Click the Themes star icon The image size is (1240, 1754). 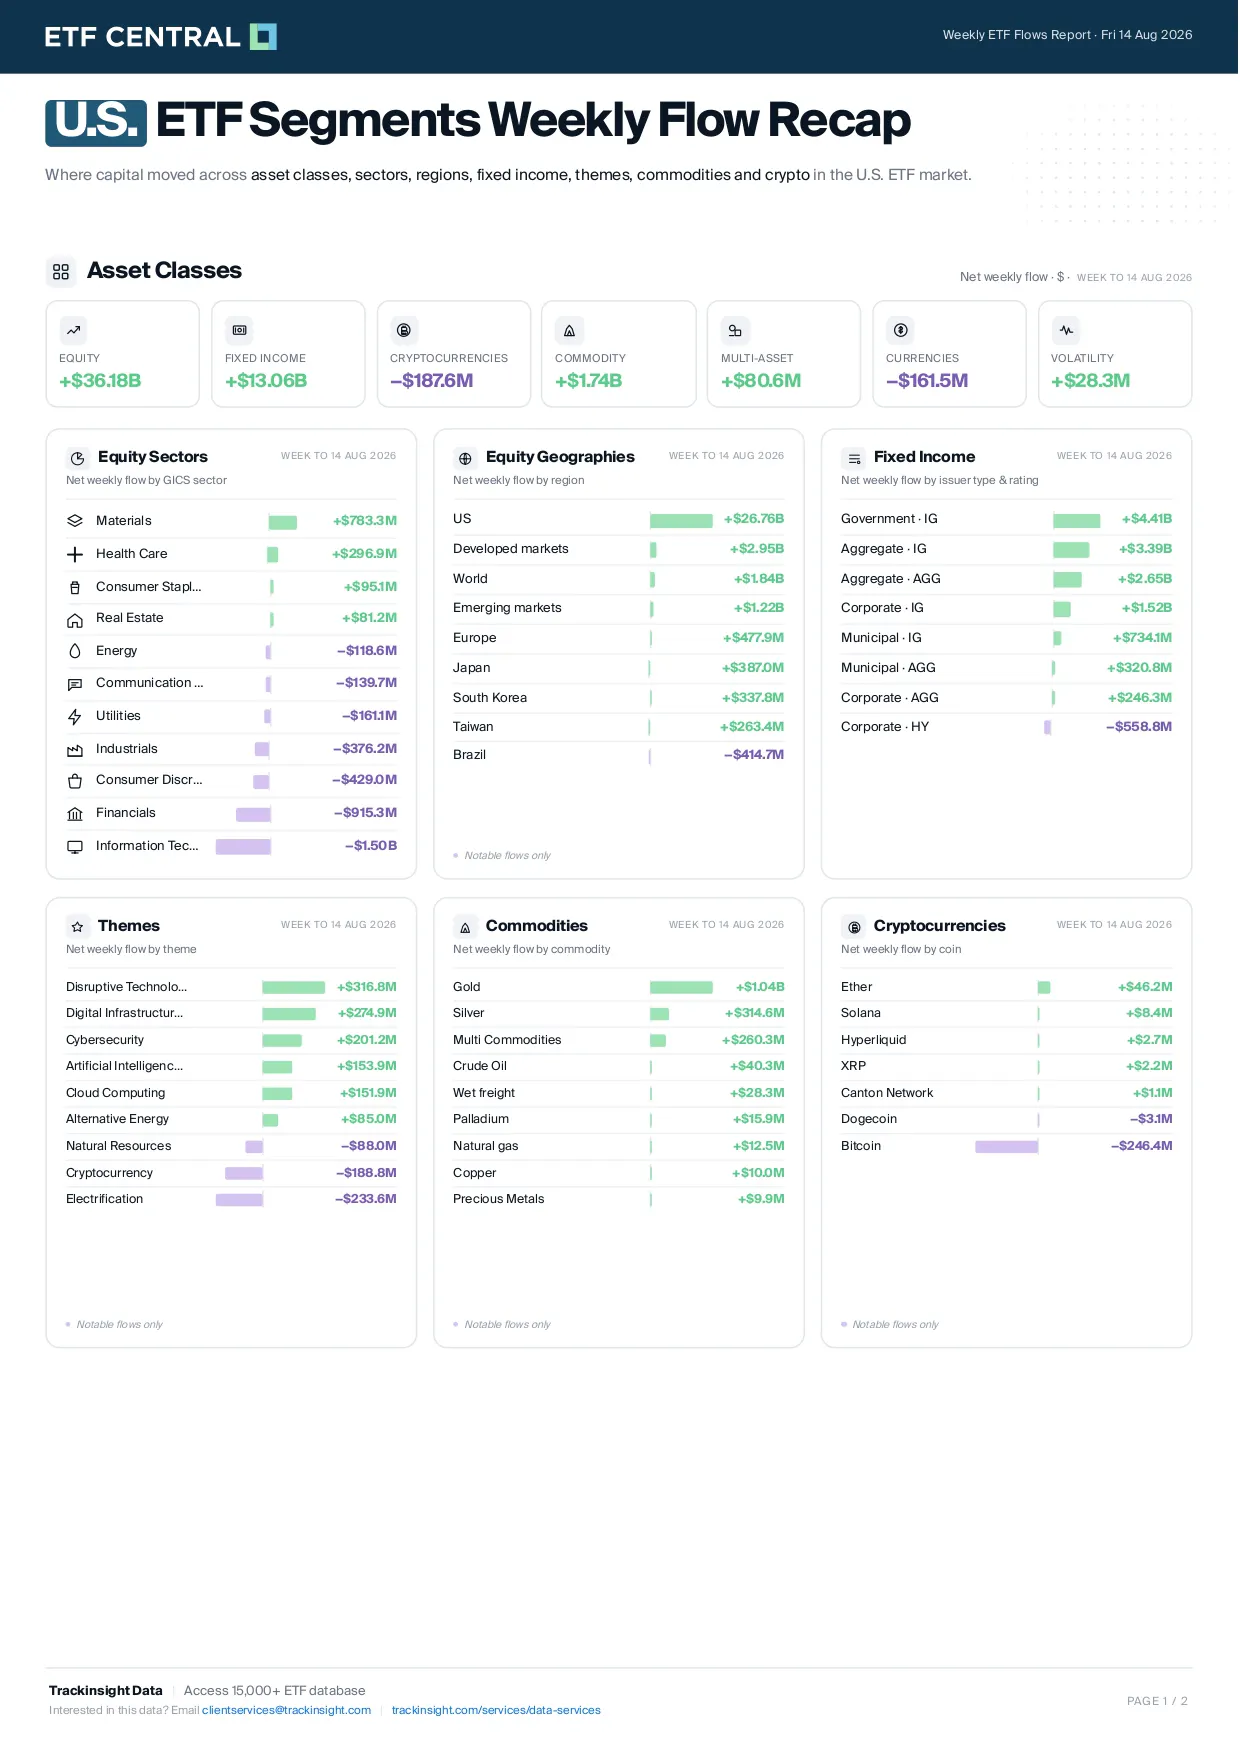click(x=77, y=927)
